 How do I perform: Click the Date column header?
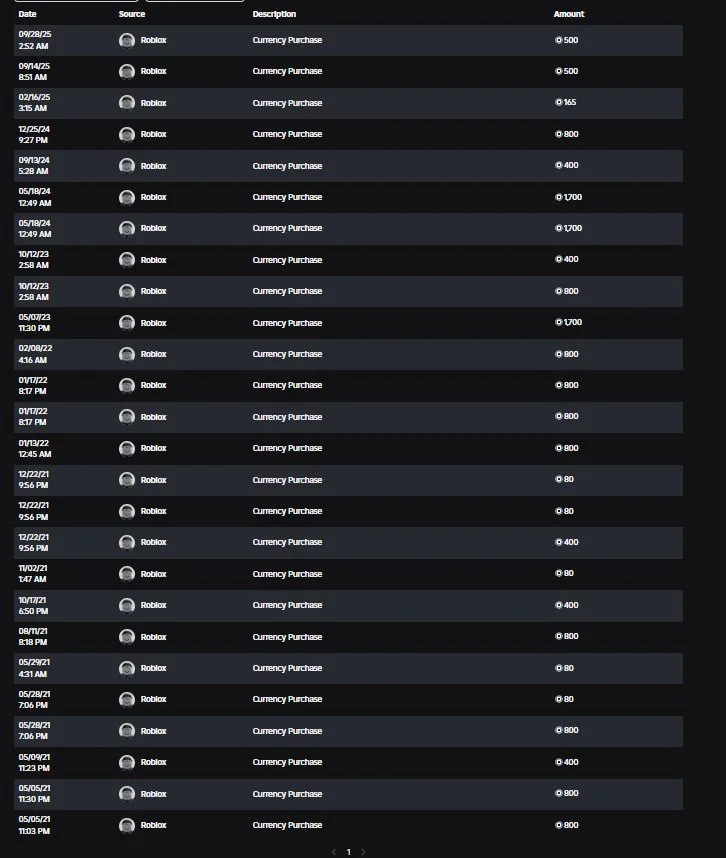[x=27, y=14]
